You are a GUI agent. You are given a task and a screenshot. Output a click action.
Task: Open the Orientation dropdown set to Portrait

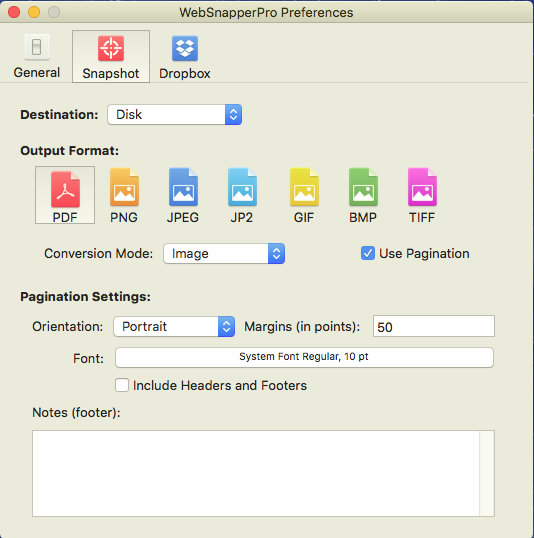[174, 326]
